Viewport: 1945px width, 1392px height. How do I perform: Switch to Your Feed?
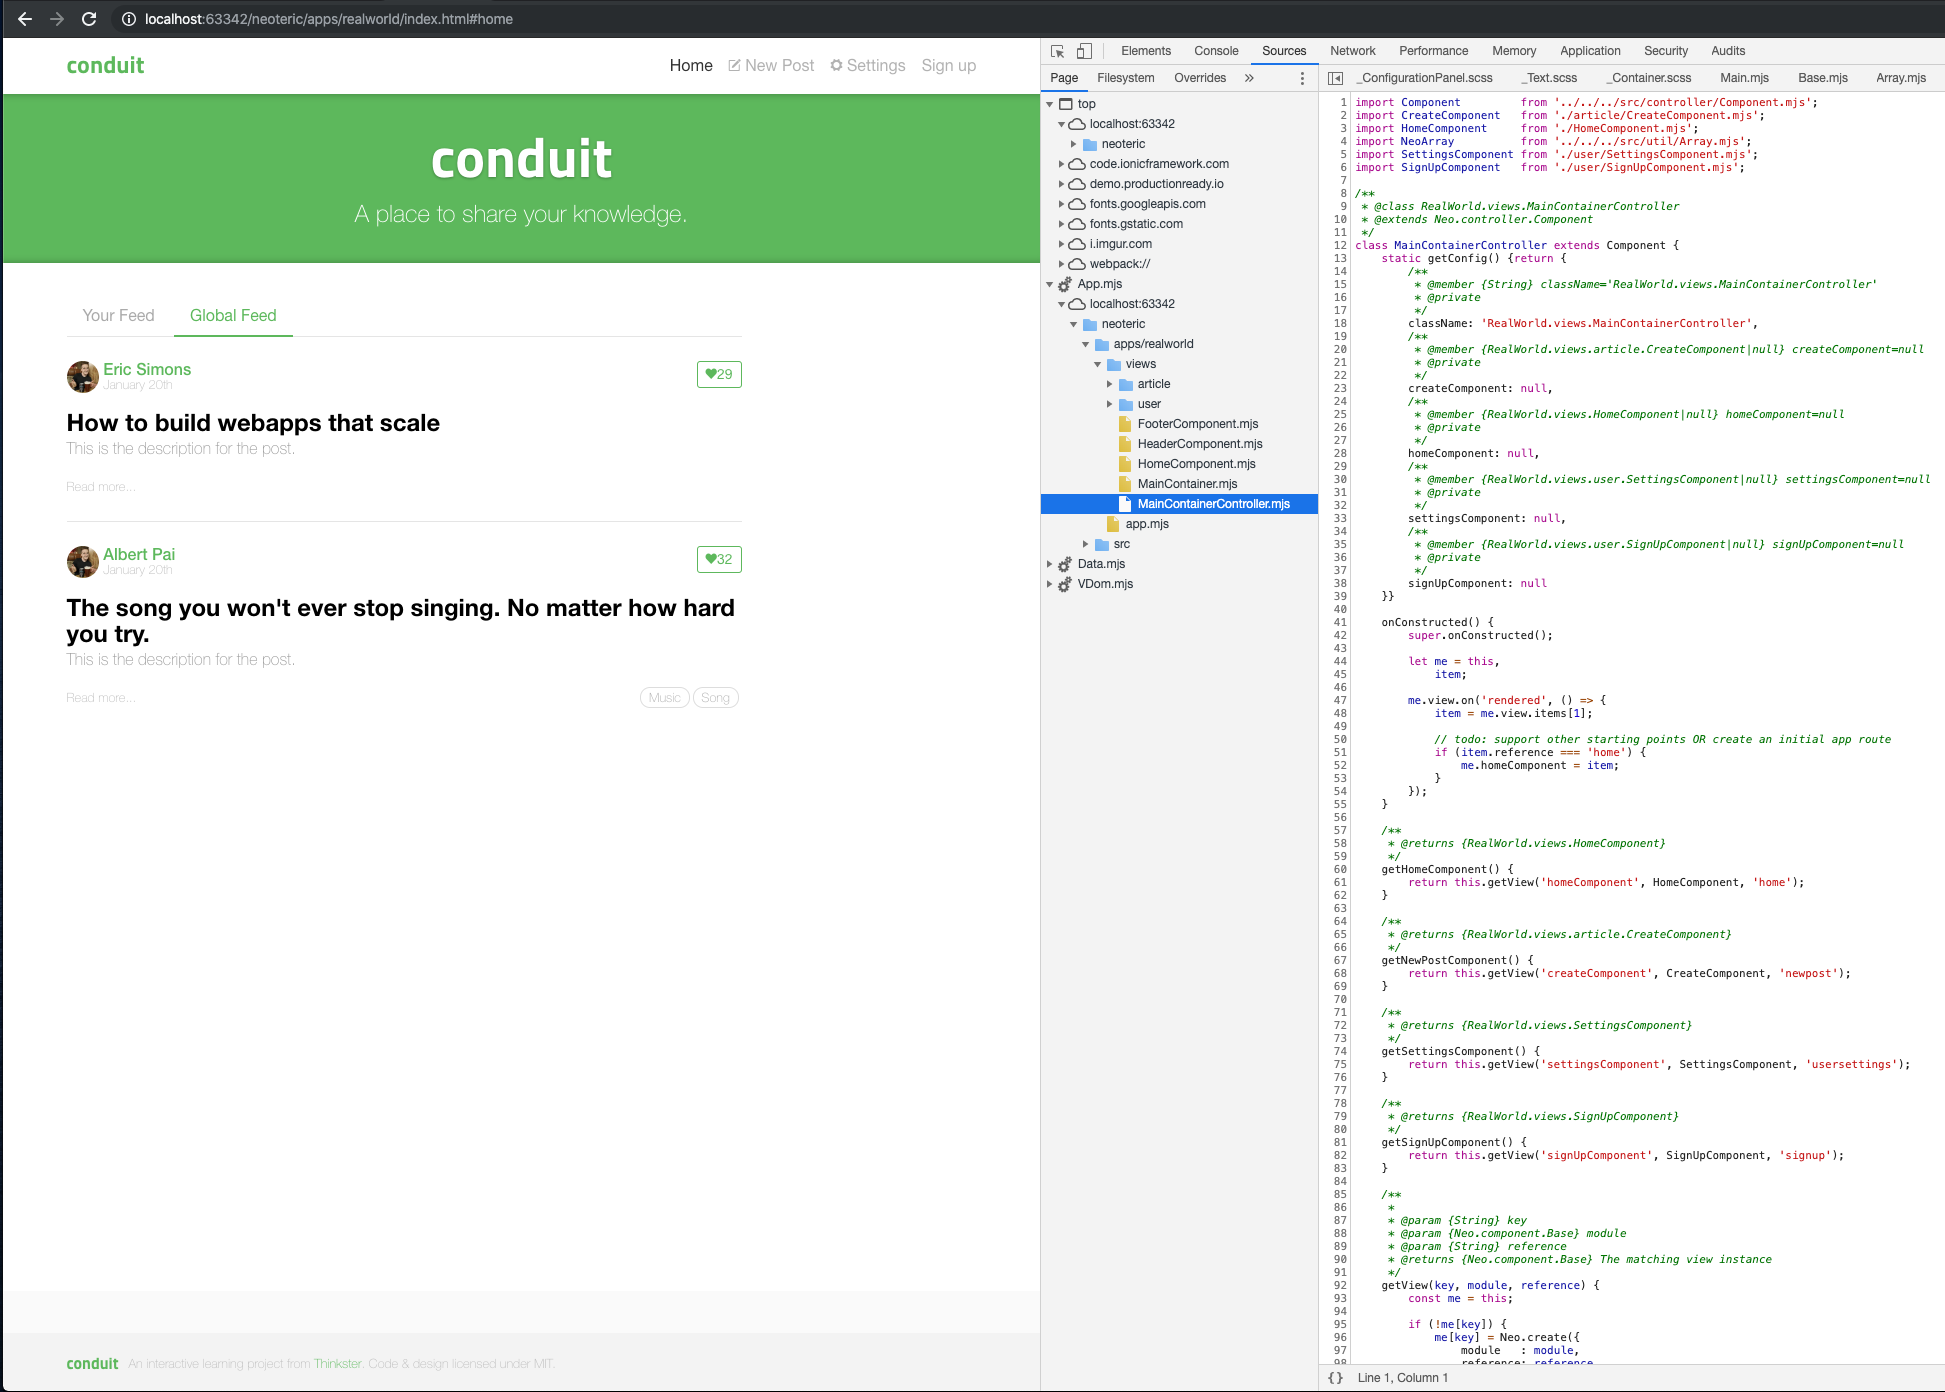(x=118, y=315)
